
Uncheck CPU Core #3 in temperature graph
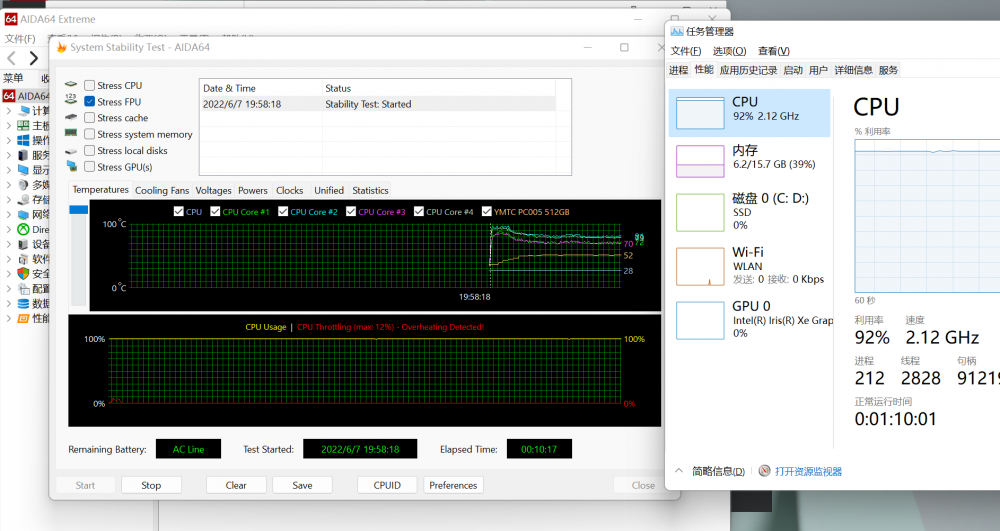click(351, 211)
